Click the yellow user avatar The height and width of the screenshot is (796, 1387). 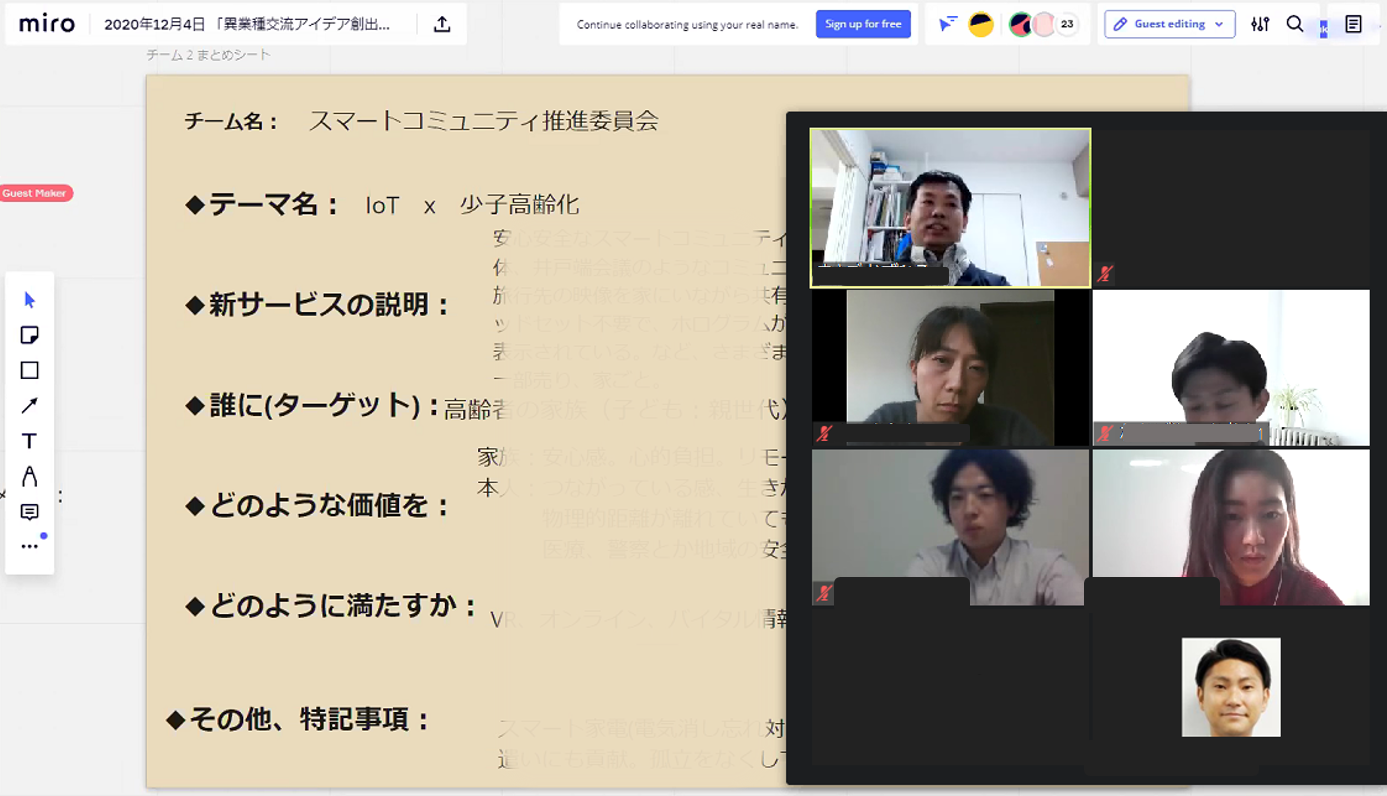pos(981,25)
